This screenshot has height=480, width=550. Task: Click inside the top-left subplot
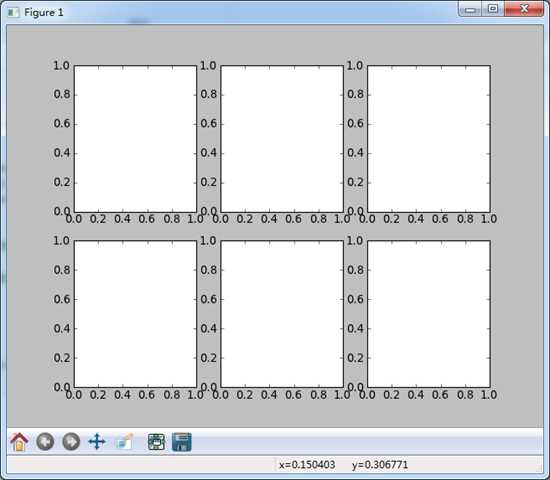(x=135, y=139)
